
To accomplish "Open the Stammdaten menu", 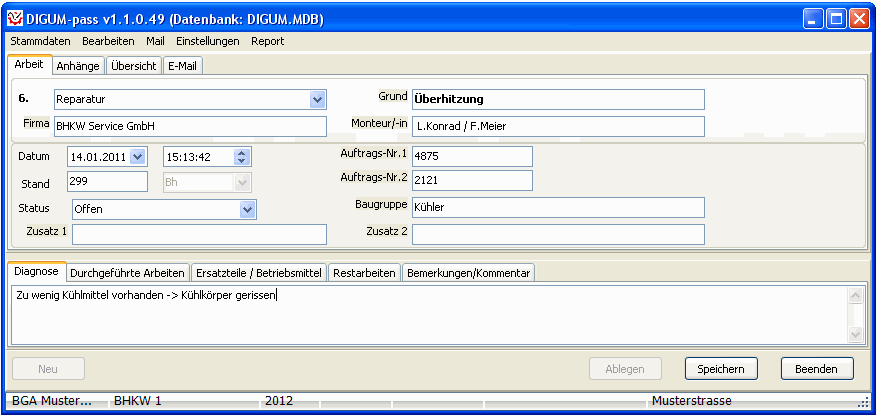I will pos(40,41).
